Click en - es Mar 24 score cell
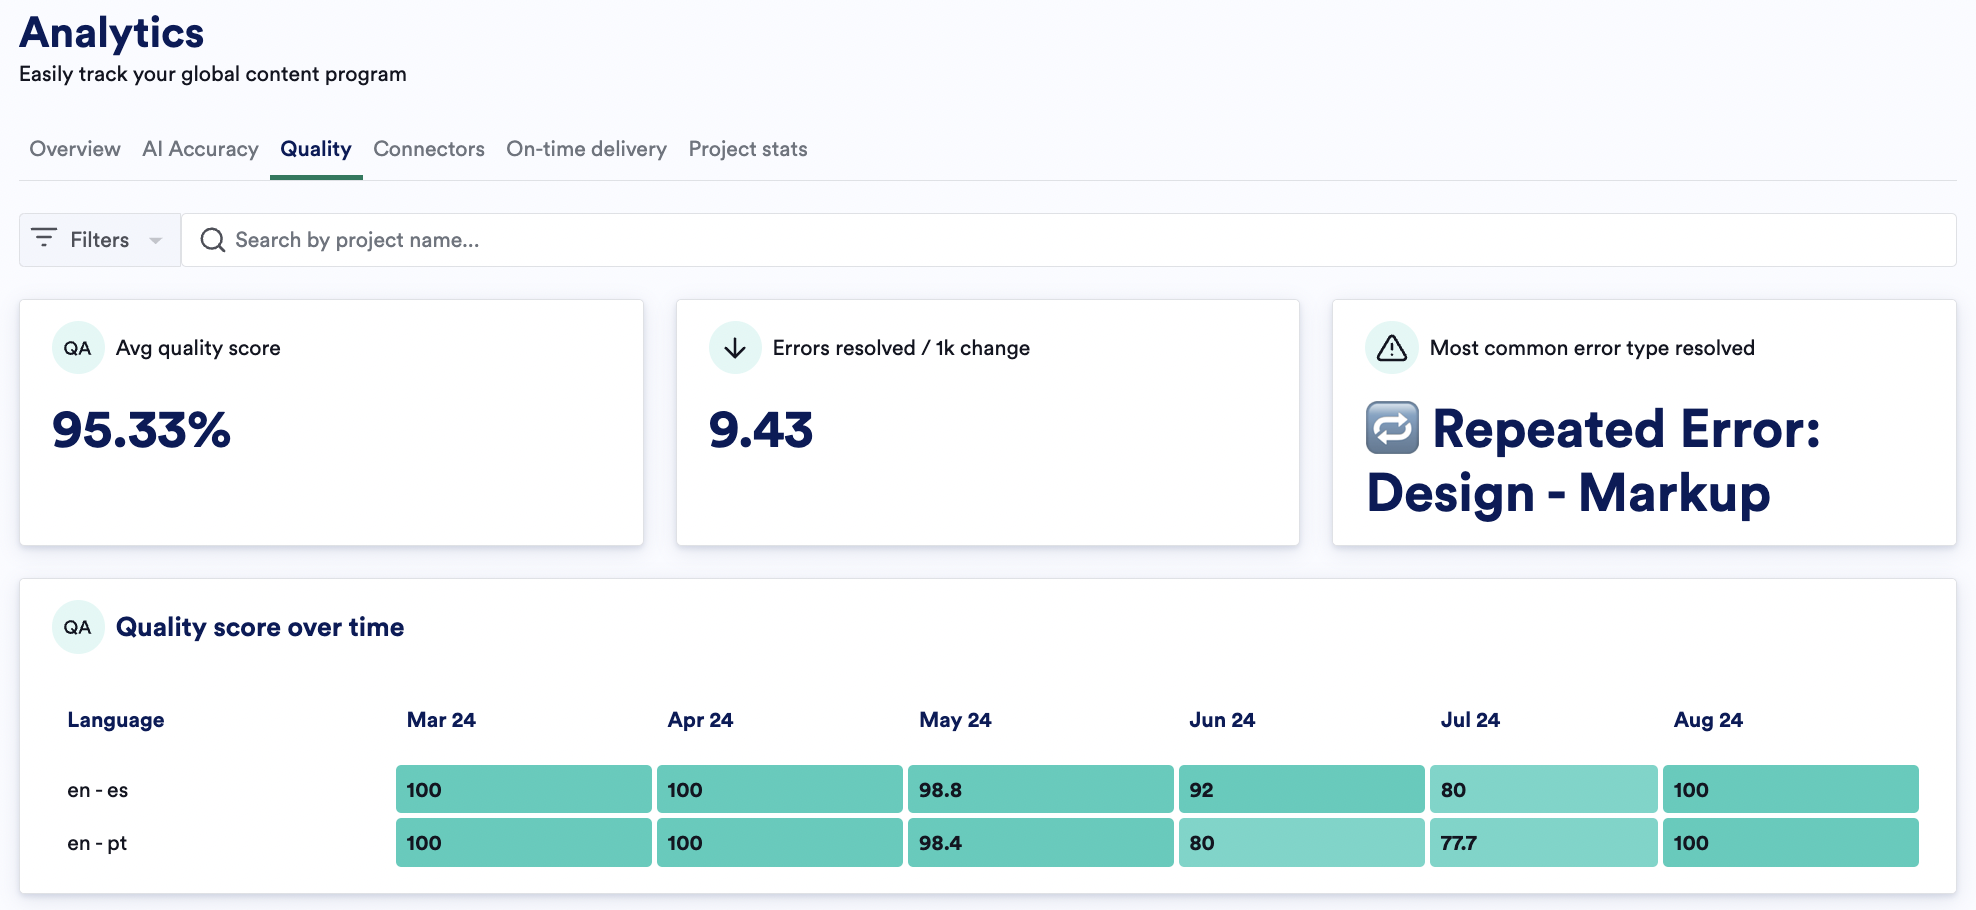Viewport: 1976px width, 910px height. 524,789
